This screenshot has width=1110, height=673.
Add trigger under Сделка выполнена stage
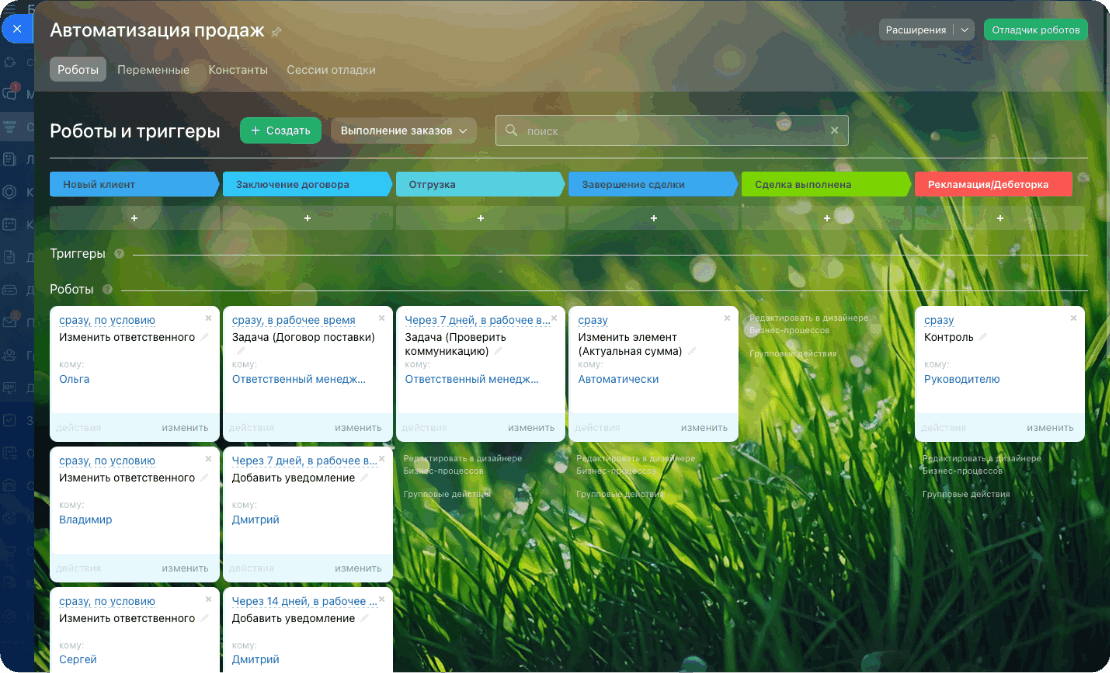pyautogui.click(x=826, y=219)
